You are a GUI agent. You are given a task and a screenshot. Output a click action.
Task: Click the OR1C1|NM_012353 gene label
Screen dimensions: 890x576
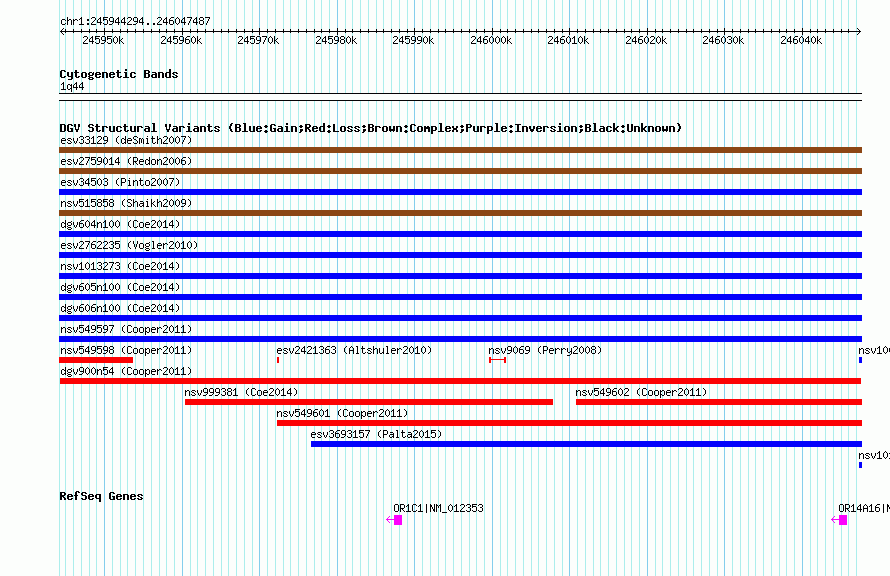click(438, 508)
